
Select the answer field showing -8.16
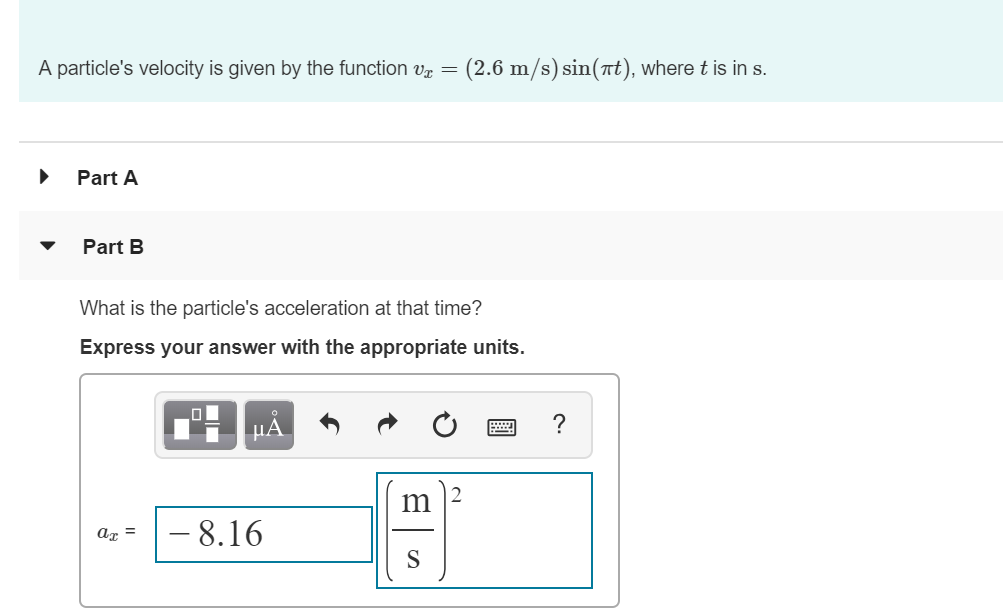(263, 533)
